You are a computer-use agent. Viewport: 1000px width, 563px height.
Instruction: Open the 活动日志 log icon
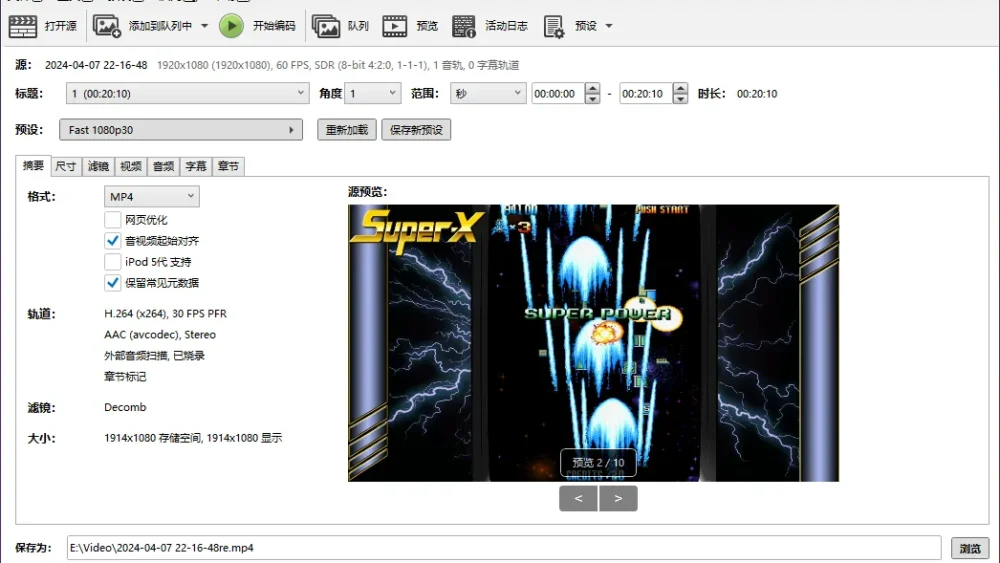coord(464,26)
